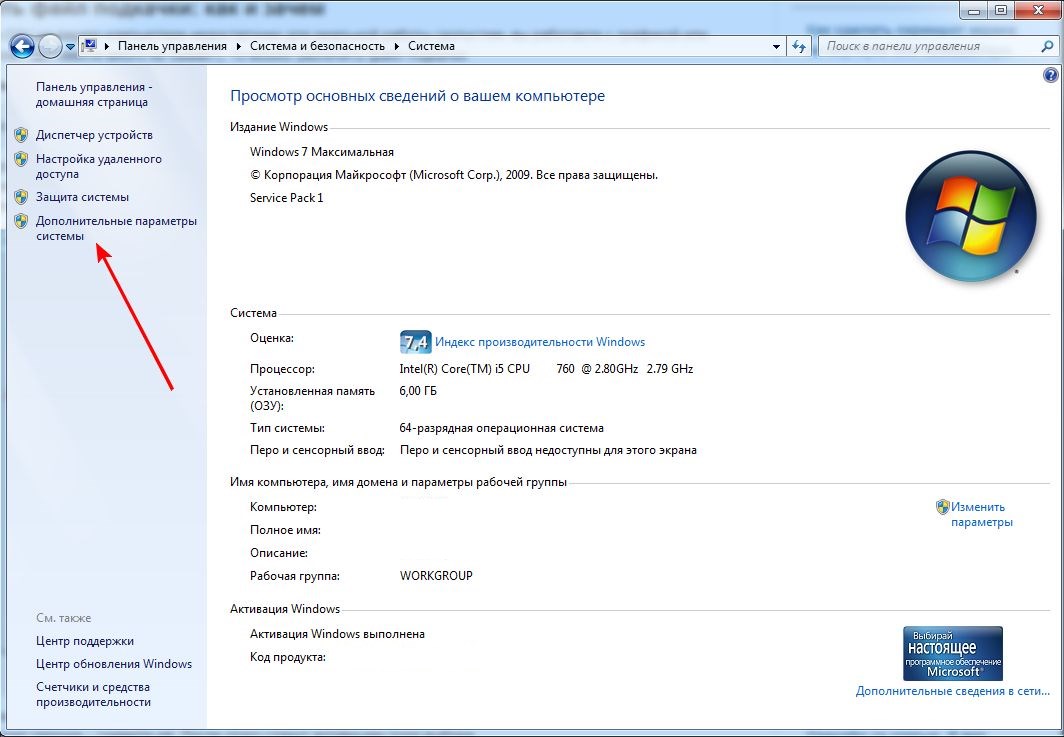
Task: Click the Активация Windows выполнена text
Action: click(337, 634)
